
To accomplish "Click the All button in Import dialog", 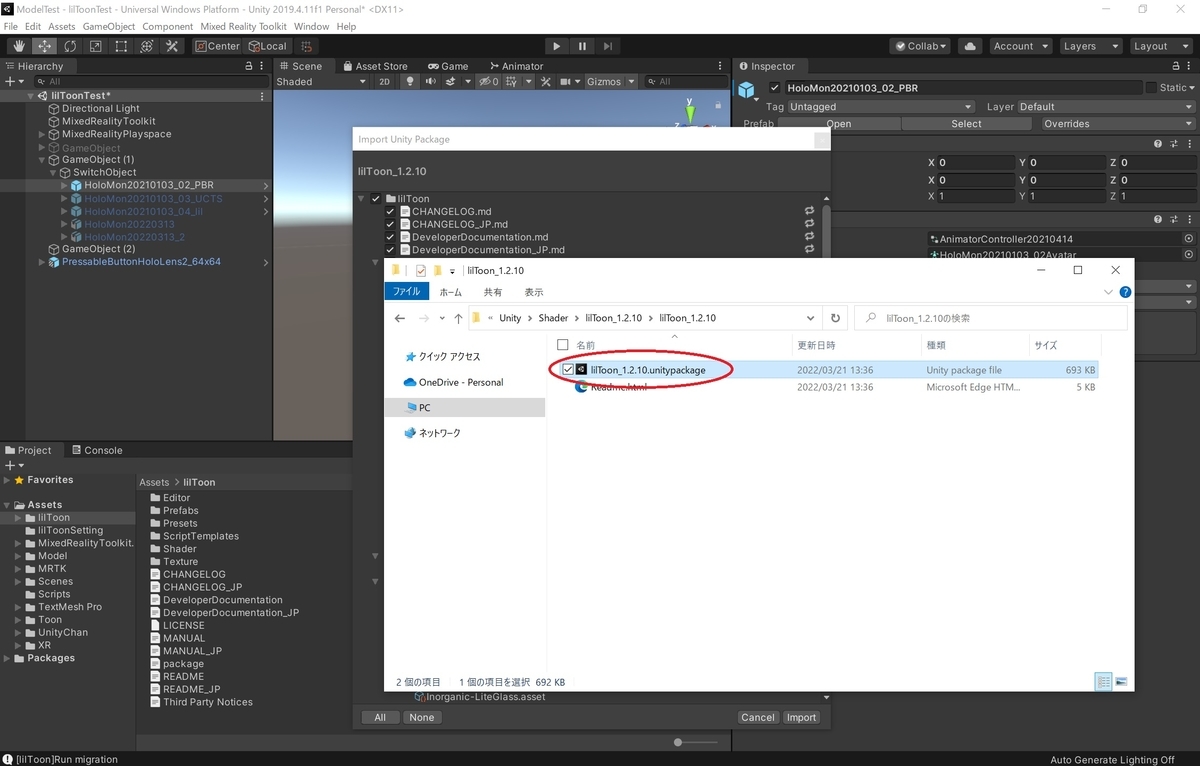I will (380, 717).
